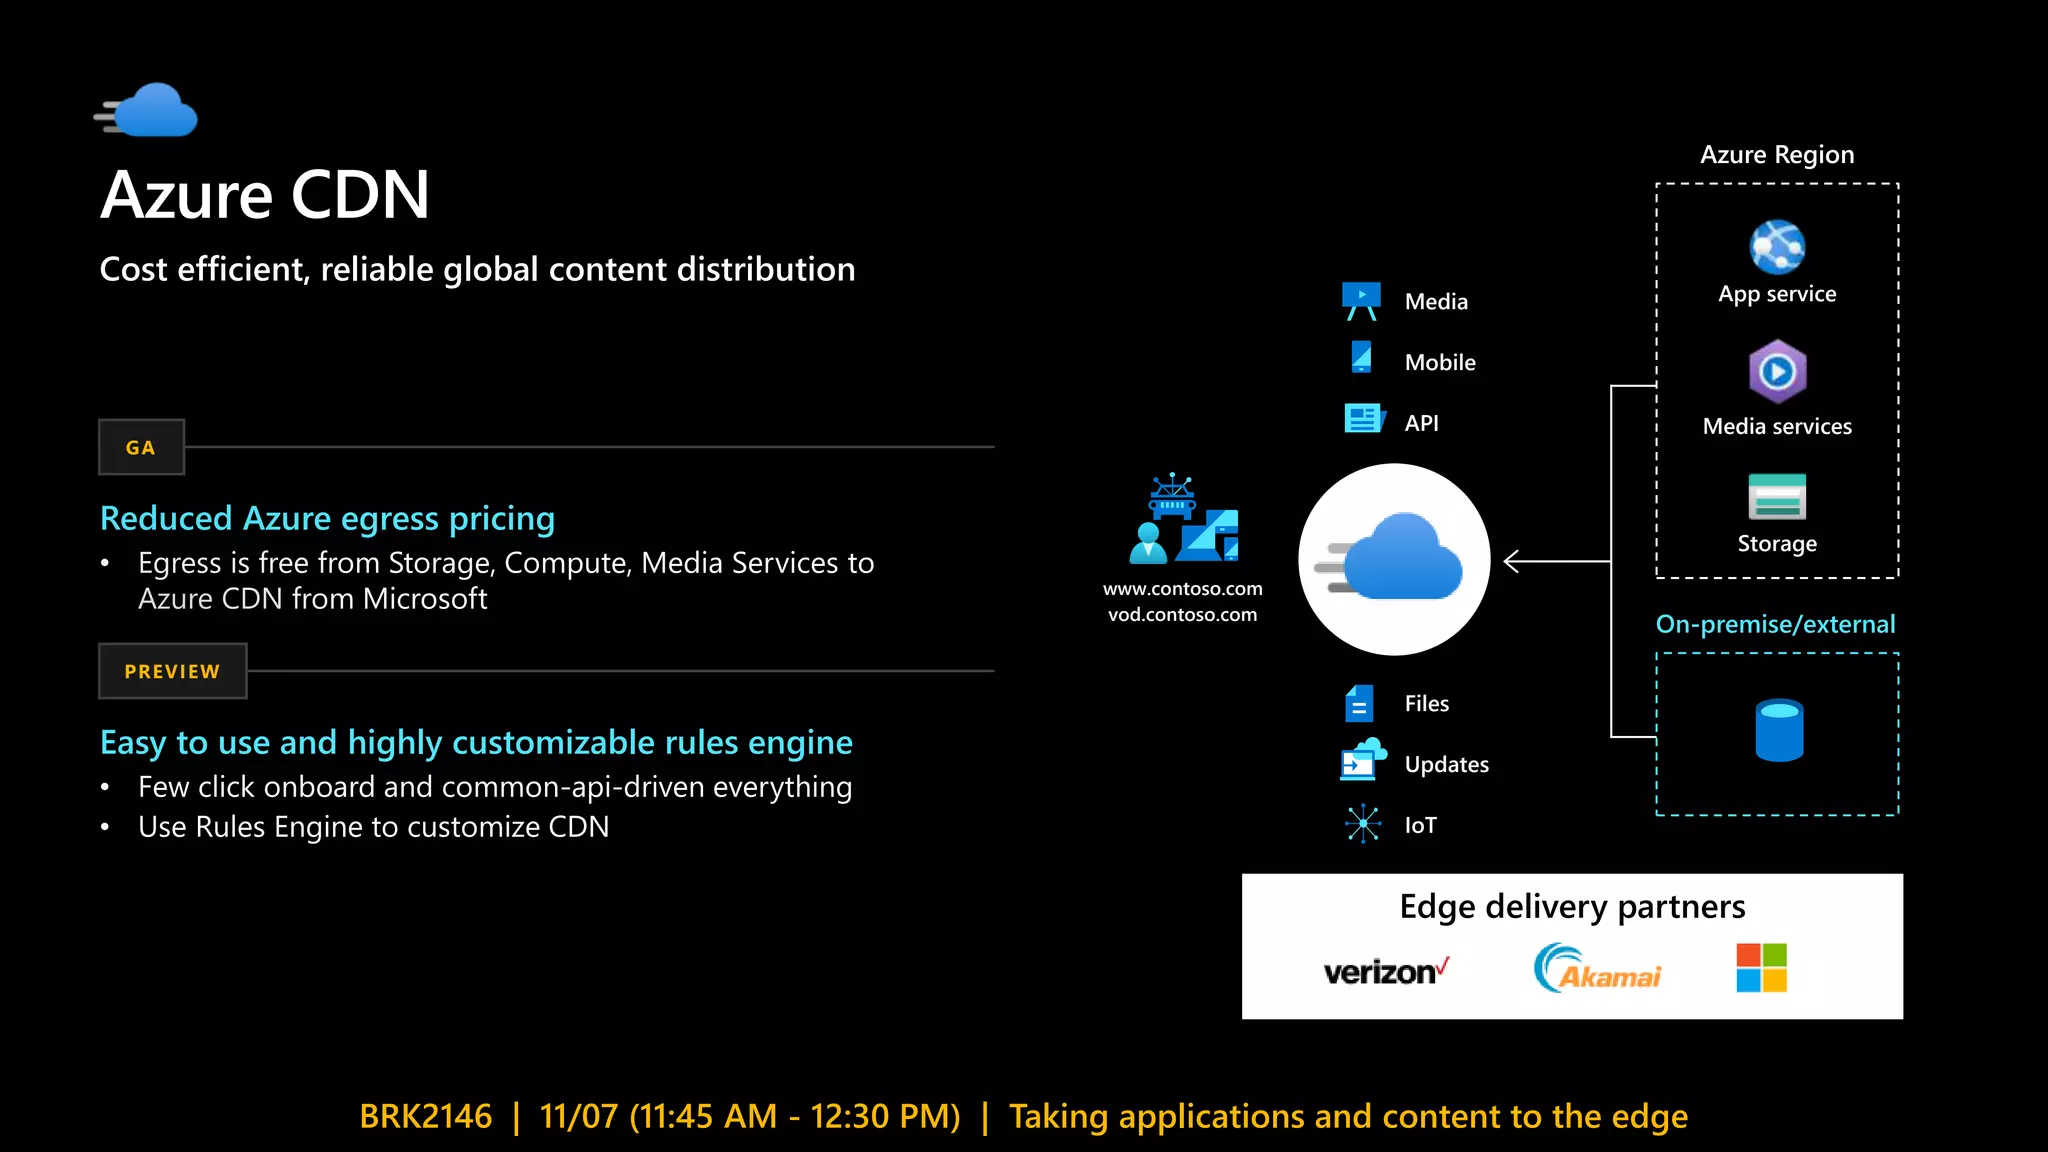
Task: Click the user and devices icon above contoso.com
Action: click(x=1184, y=519)
